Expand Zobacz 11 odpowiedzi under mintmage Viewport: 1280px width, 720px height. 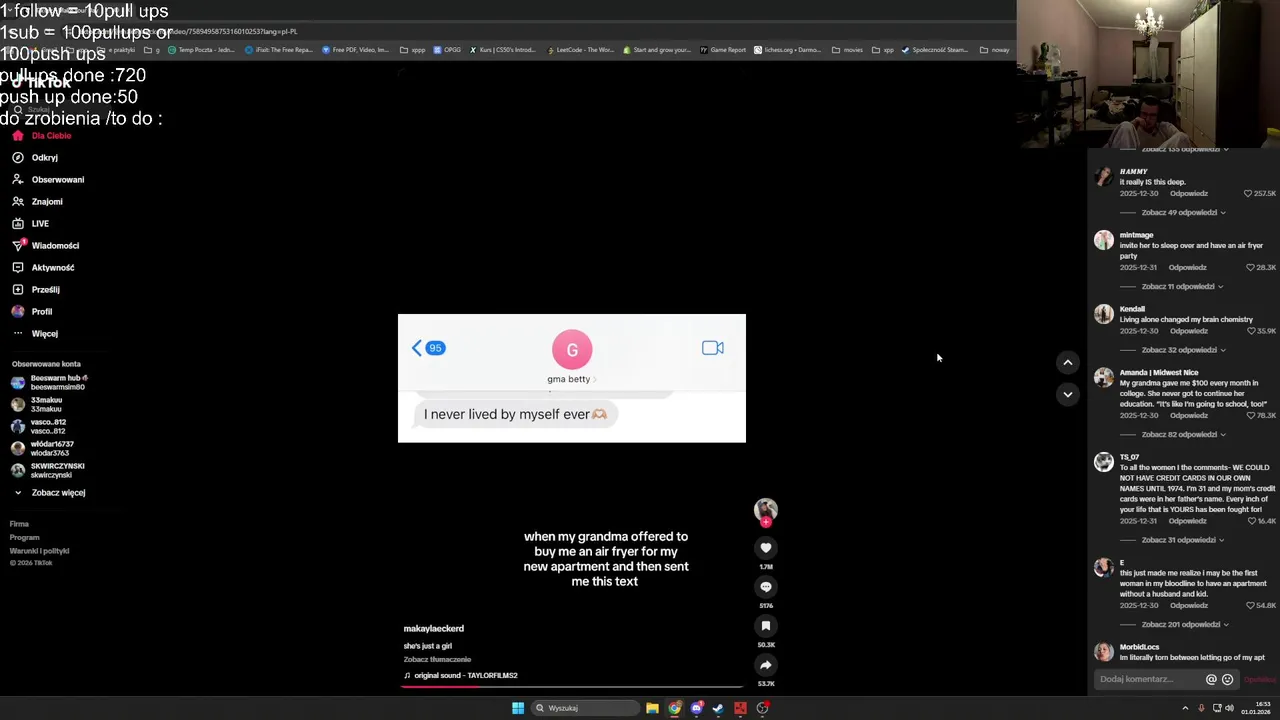pos(1182,287)
